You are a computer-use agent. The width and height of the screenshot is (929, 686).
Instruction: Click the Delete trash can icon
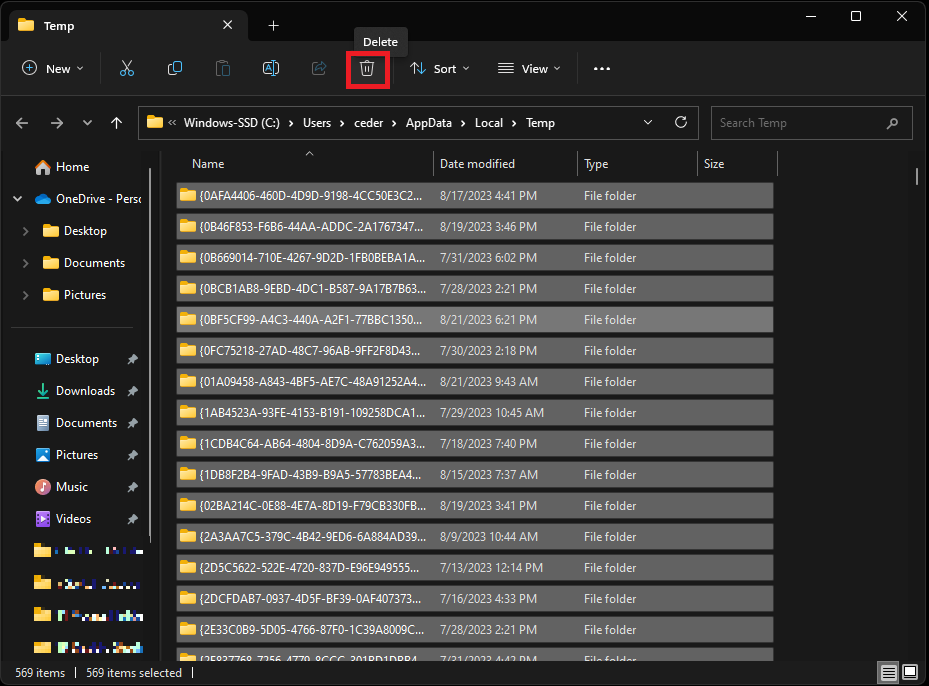pyautogui.click(x=367, y=69)
